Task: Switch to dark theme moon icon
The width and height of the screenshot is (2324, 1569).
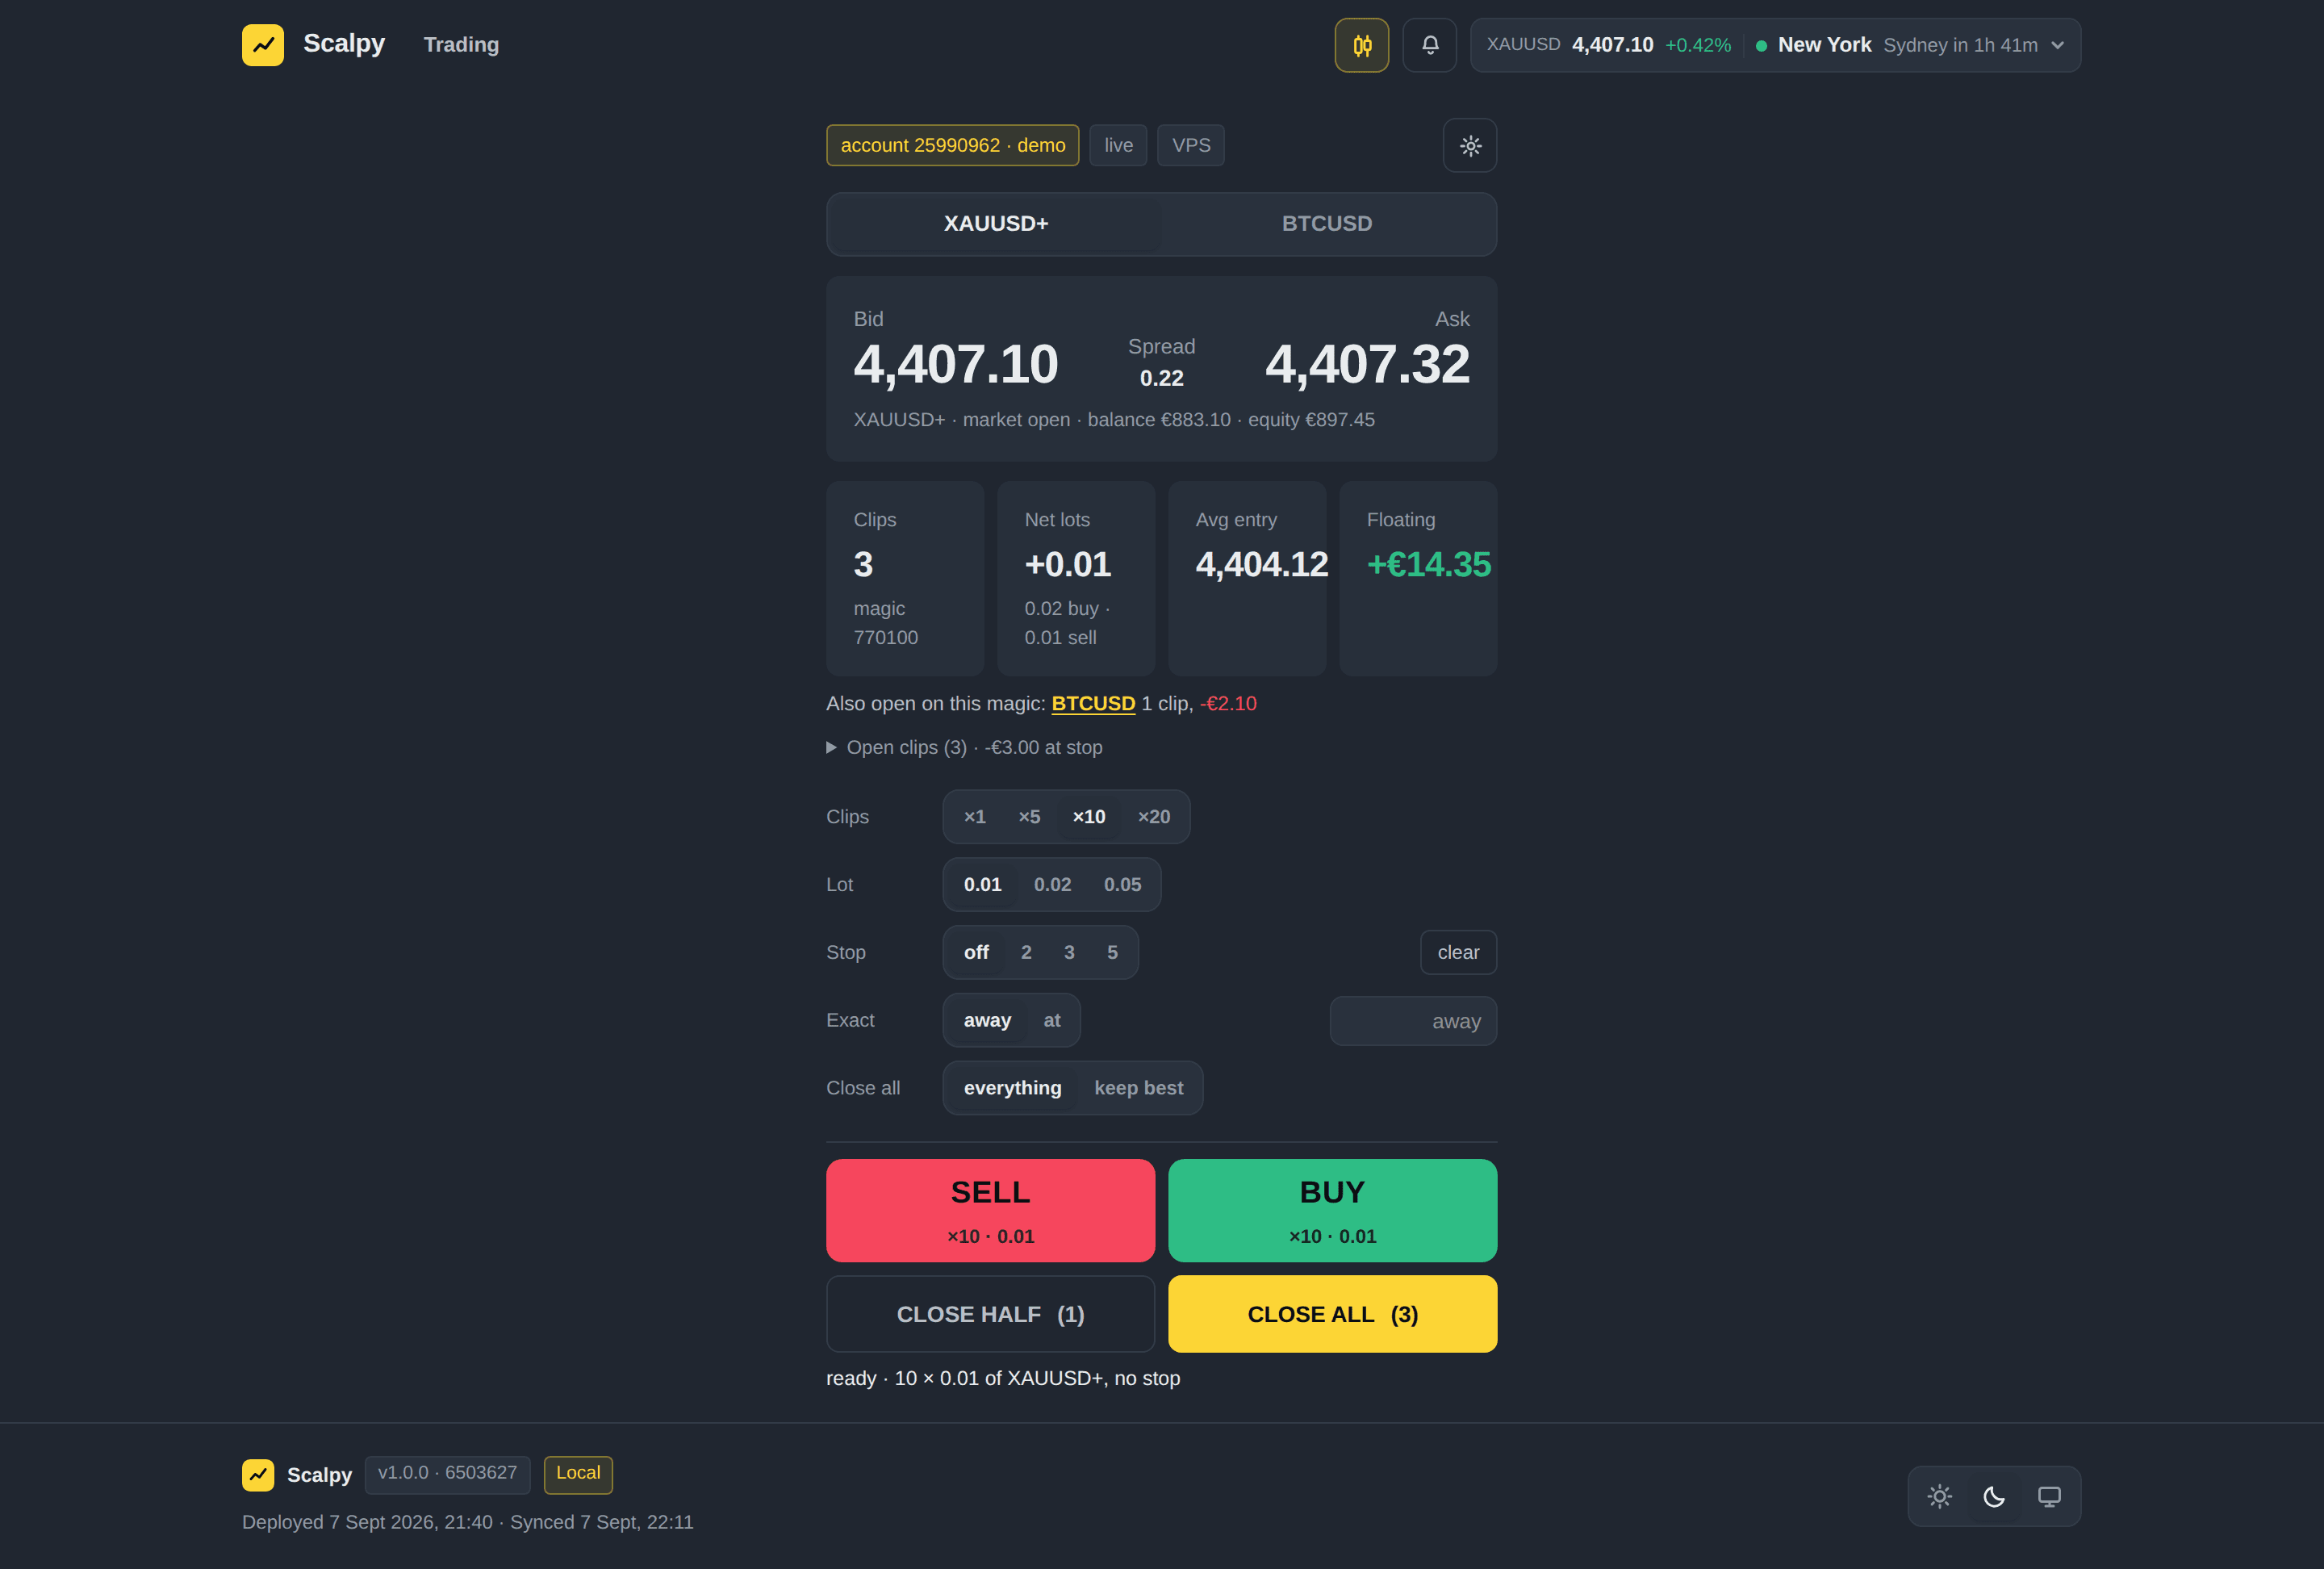Action: coord(1993,1496)
